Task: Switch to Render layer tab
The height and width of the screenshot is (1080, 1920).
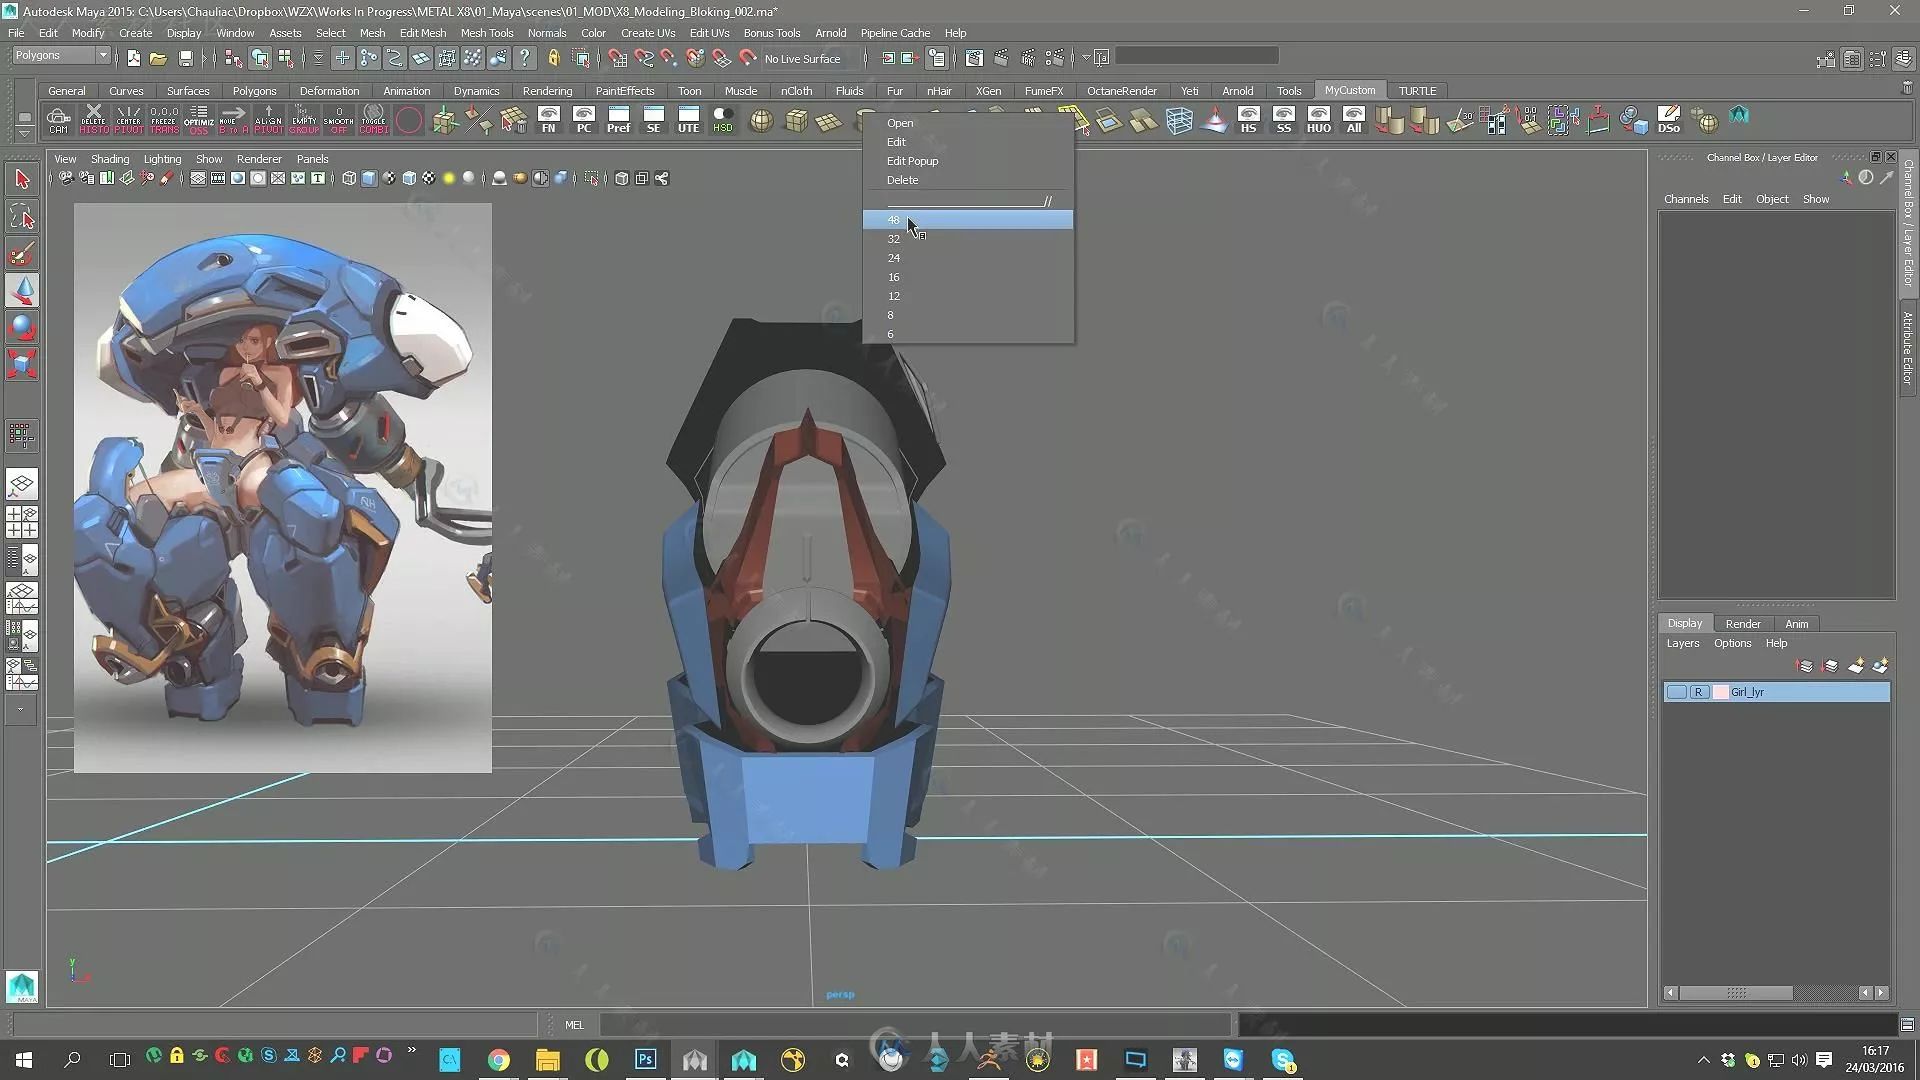Action: tap(1742, 624)
